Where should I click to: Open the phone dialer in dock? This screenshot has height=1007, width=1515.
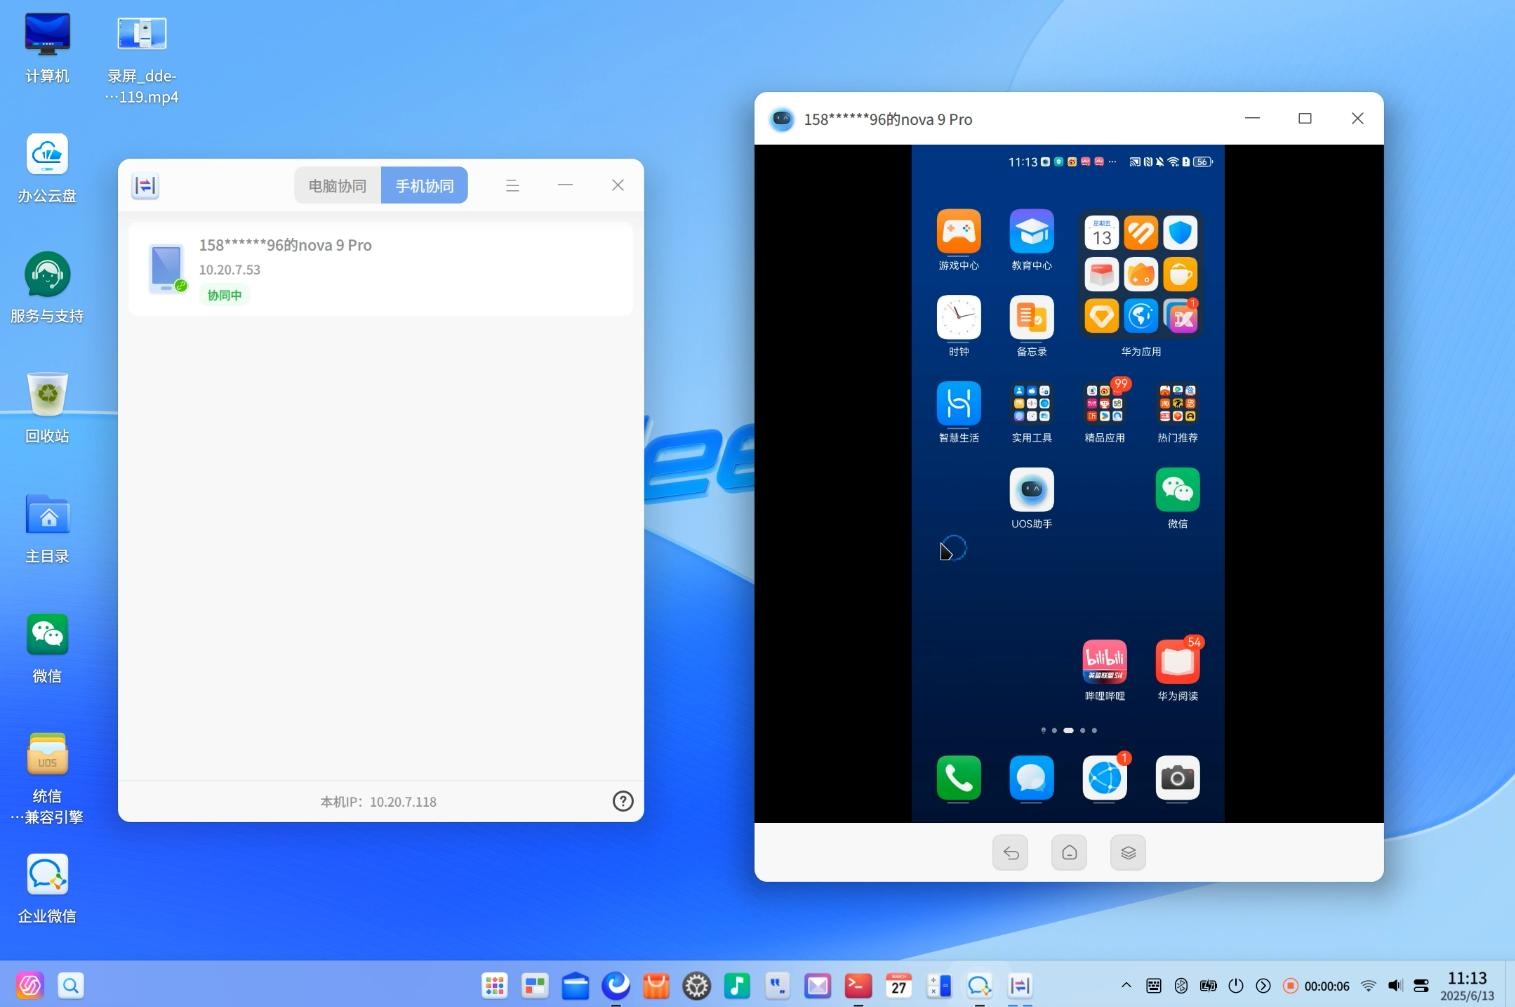(958, 778)
